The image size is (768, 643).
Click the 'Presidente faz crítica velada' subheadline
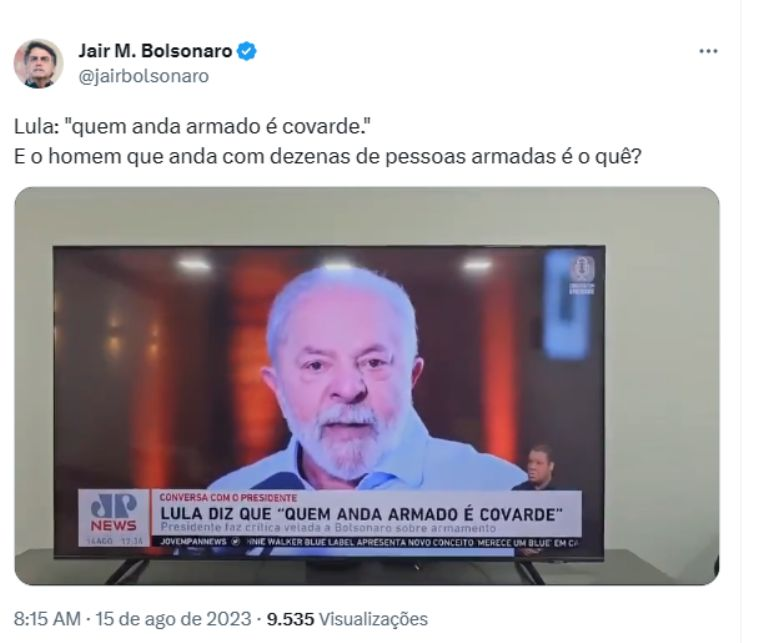pos(328,528)
